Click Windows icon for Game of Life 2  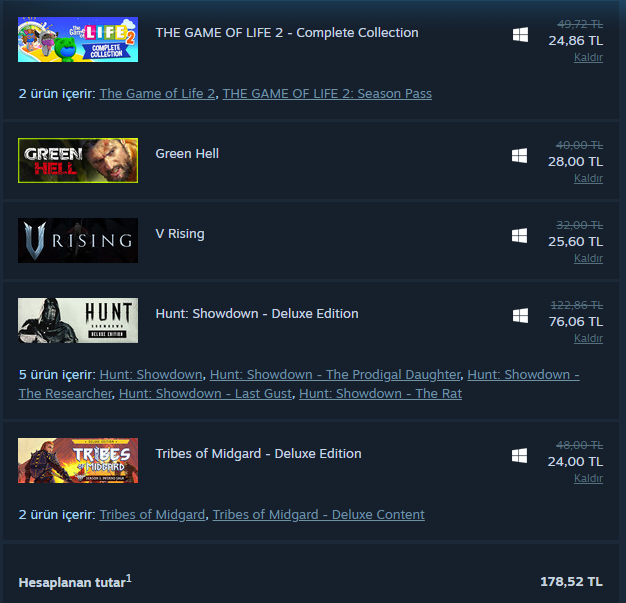click(x=520, y=35)
